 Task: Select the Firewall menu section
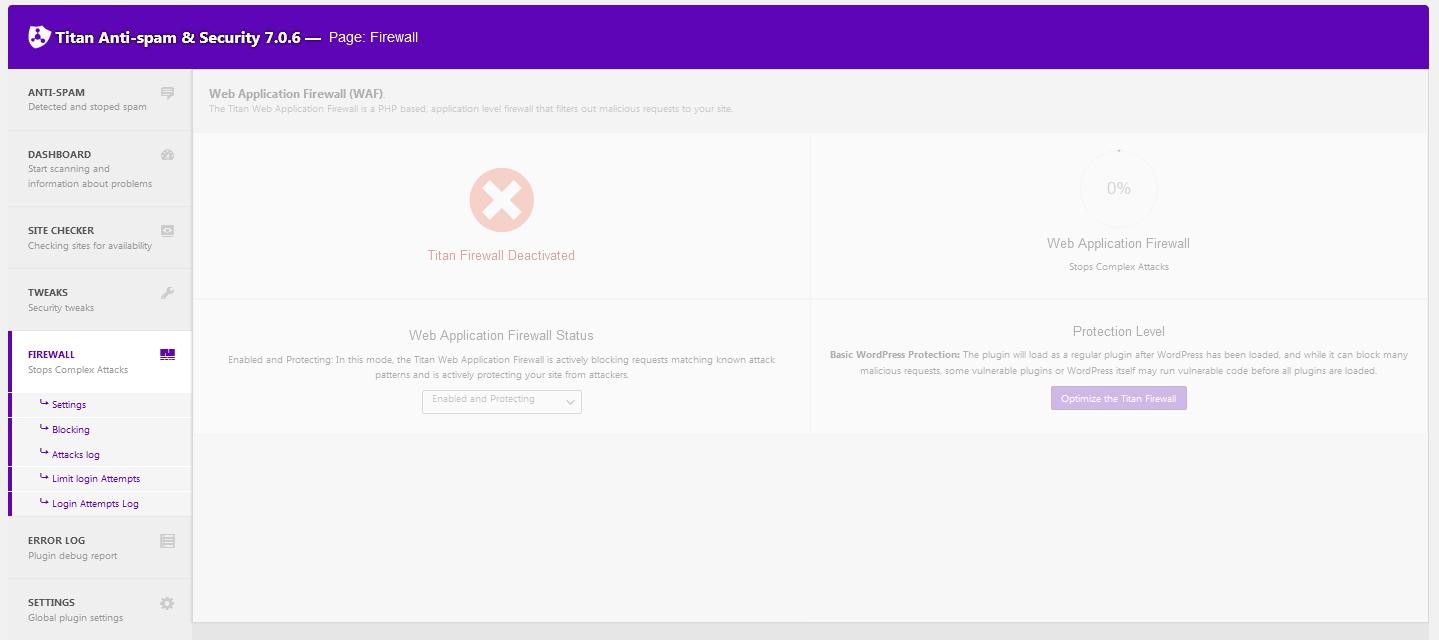[100, 361]
